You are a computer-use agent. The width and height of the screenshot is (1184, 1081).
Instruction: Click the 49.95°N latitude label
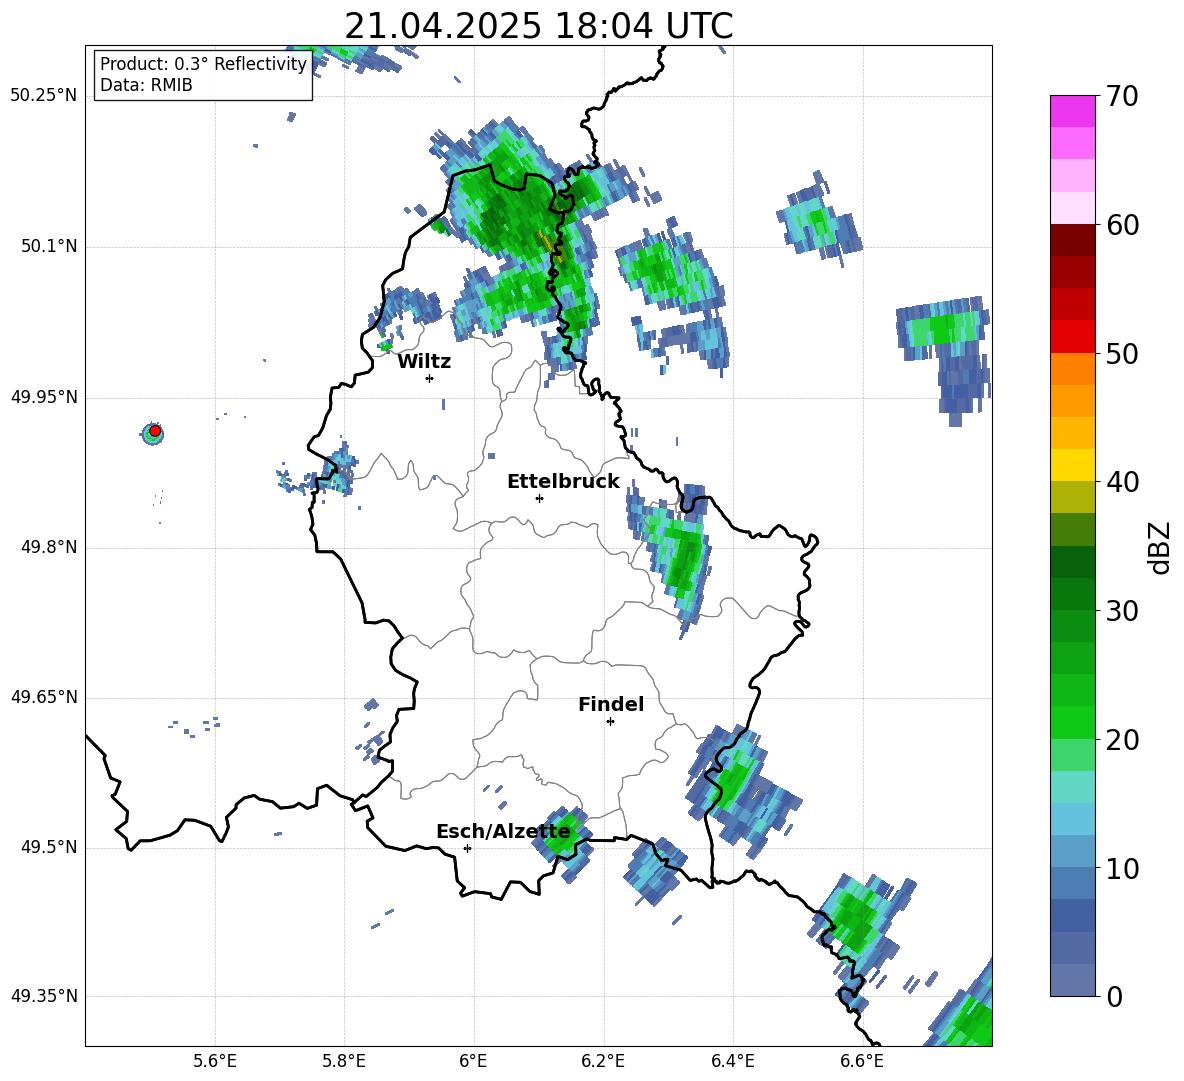click(x=44, y=397)
